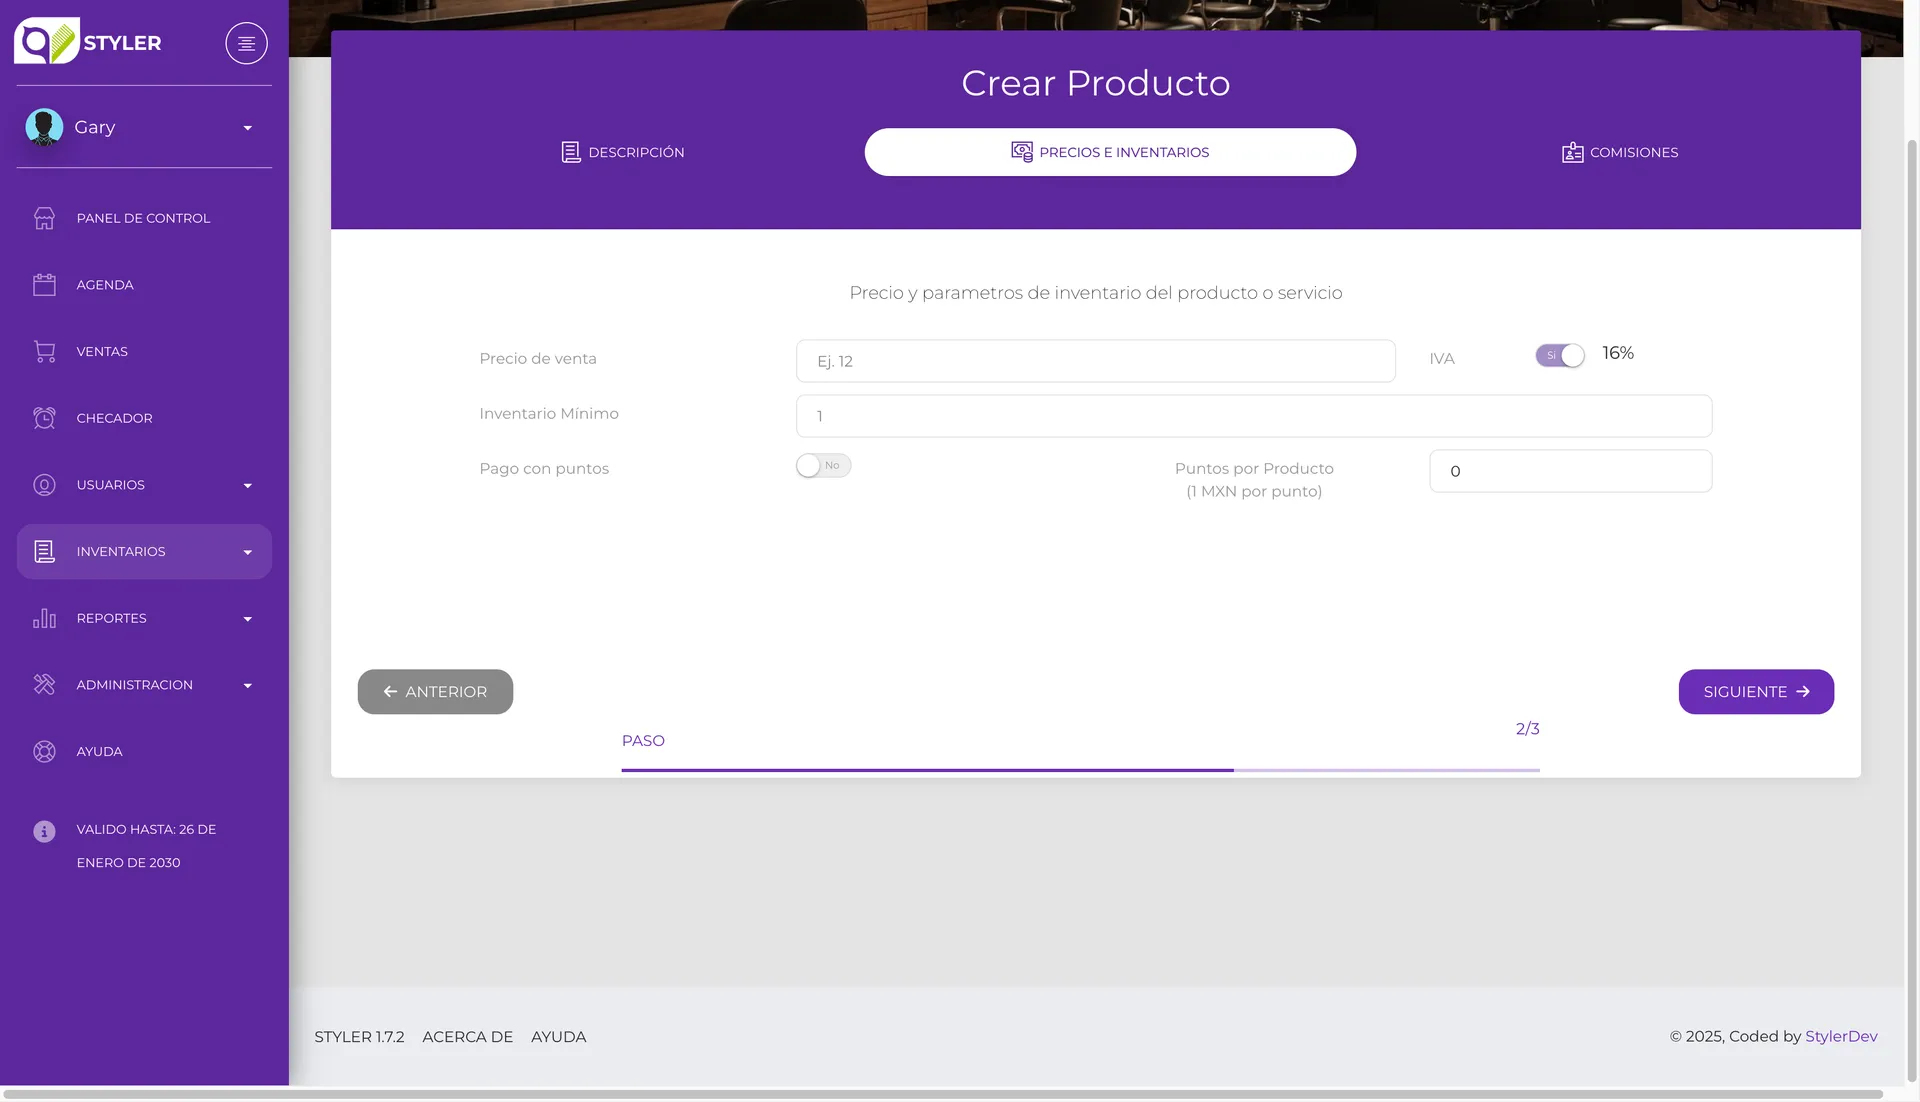
Task: Click the validity info circle icon
Action: pos(44,831)
